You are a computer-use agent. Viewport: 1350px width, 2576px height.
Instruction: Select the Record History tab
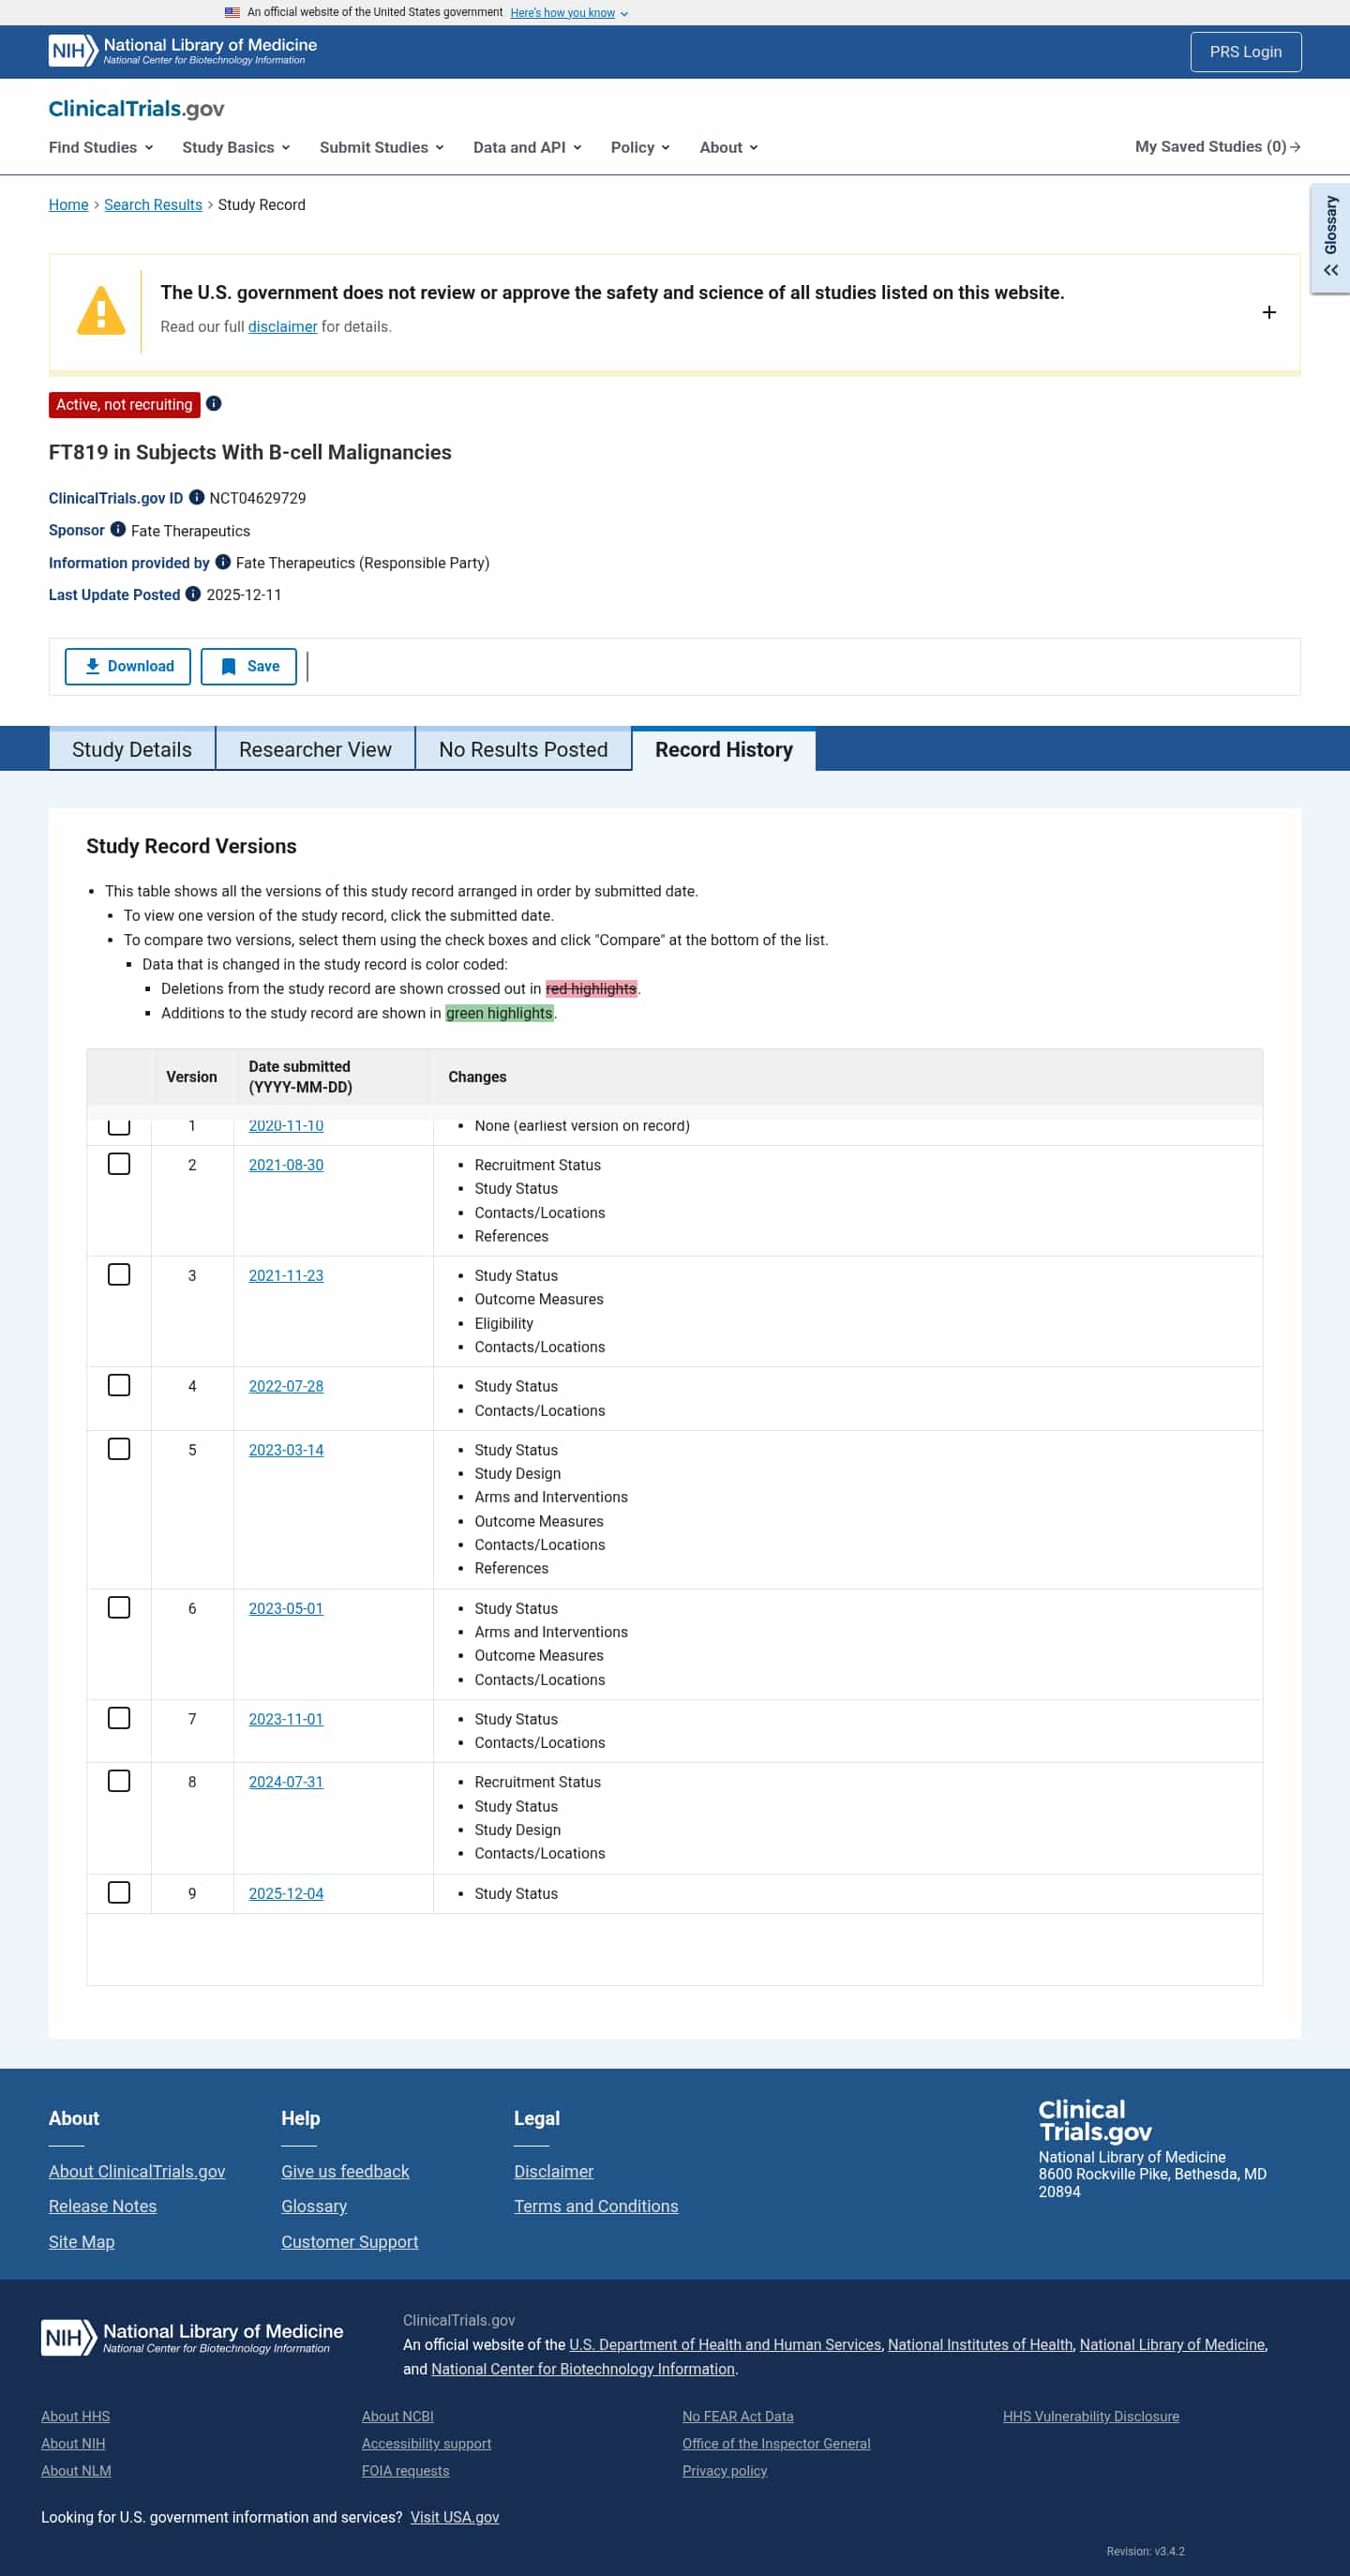724,749
